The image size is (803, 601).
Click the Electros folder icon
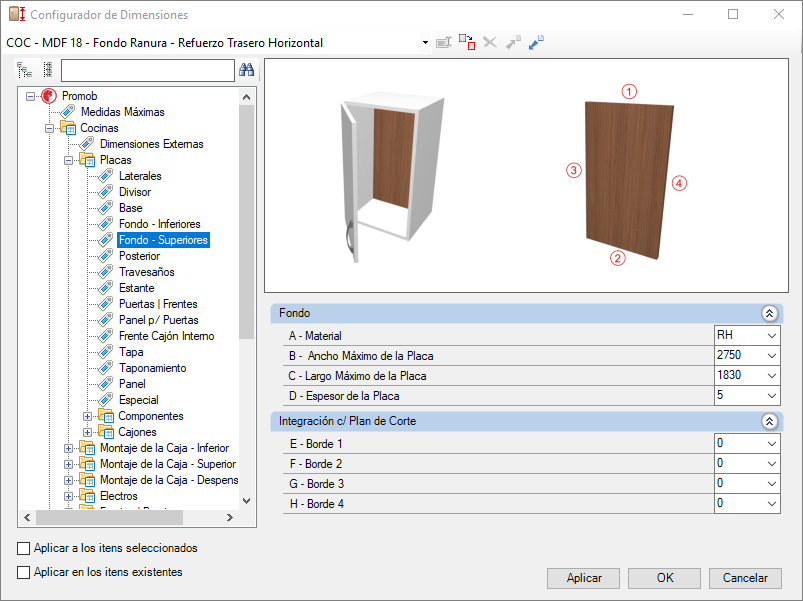[87, 496]
